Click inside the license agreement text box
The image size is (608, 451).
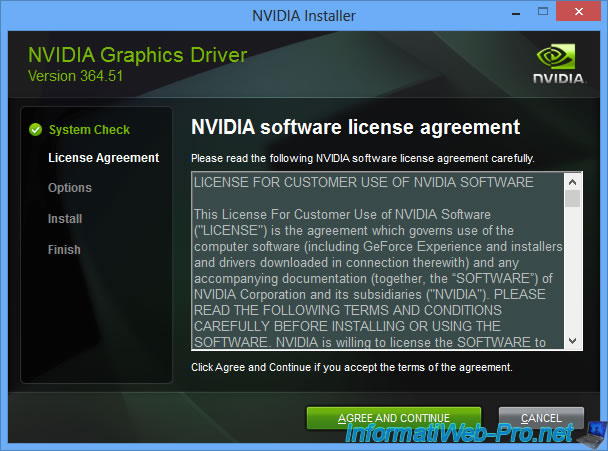pos(377,261)
